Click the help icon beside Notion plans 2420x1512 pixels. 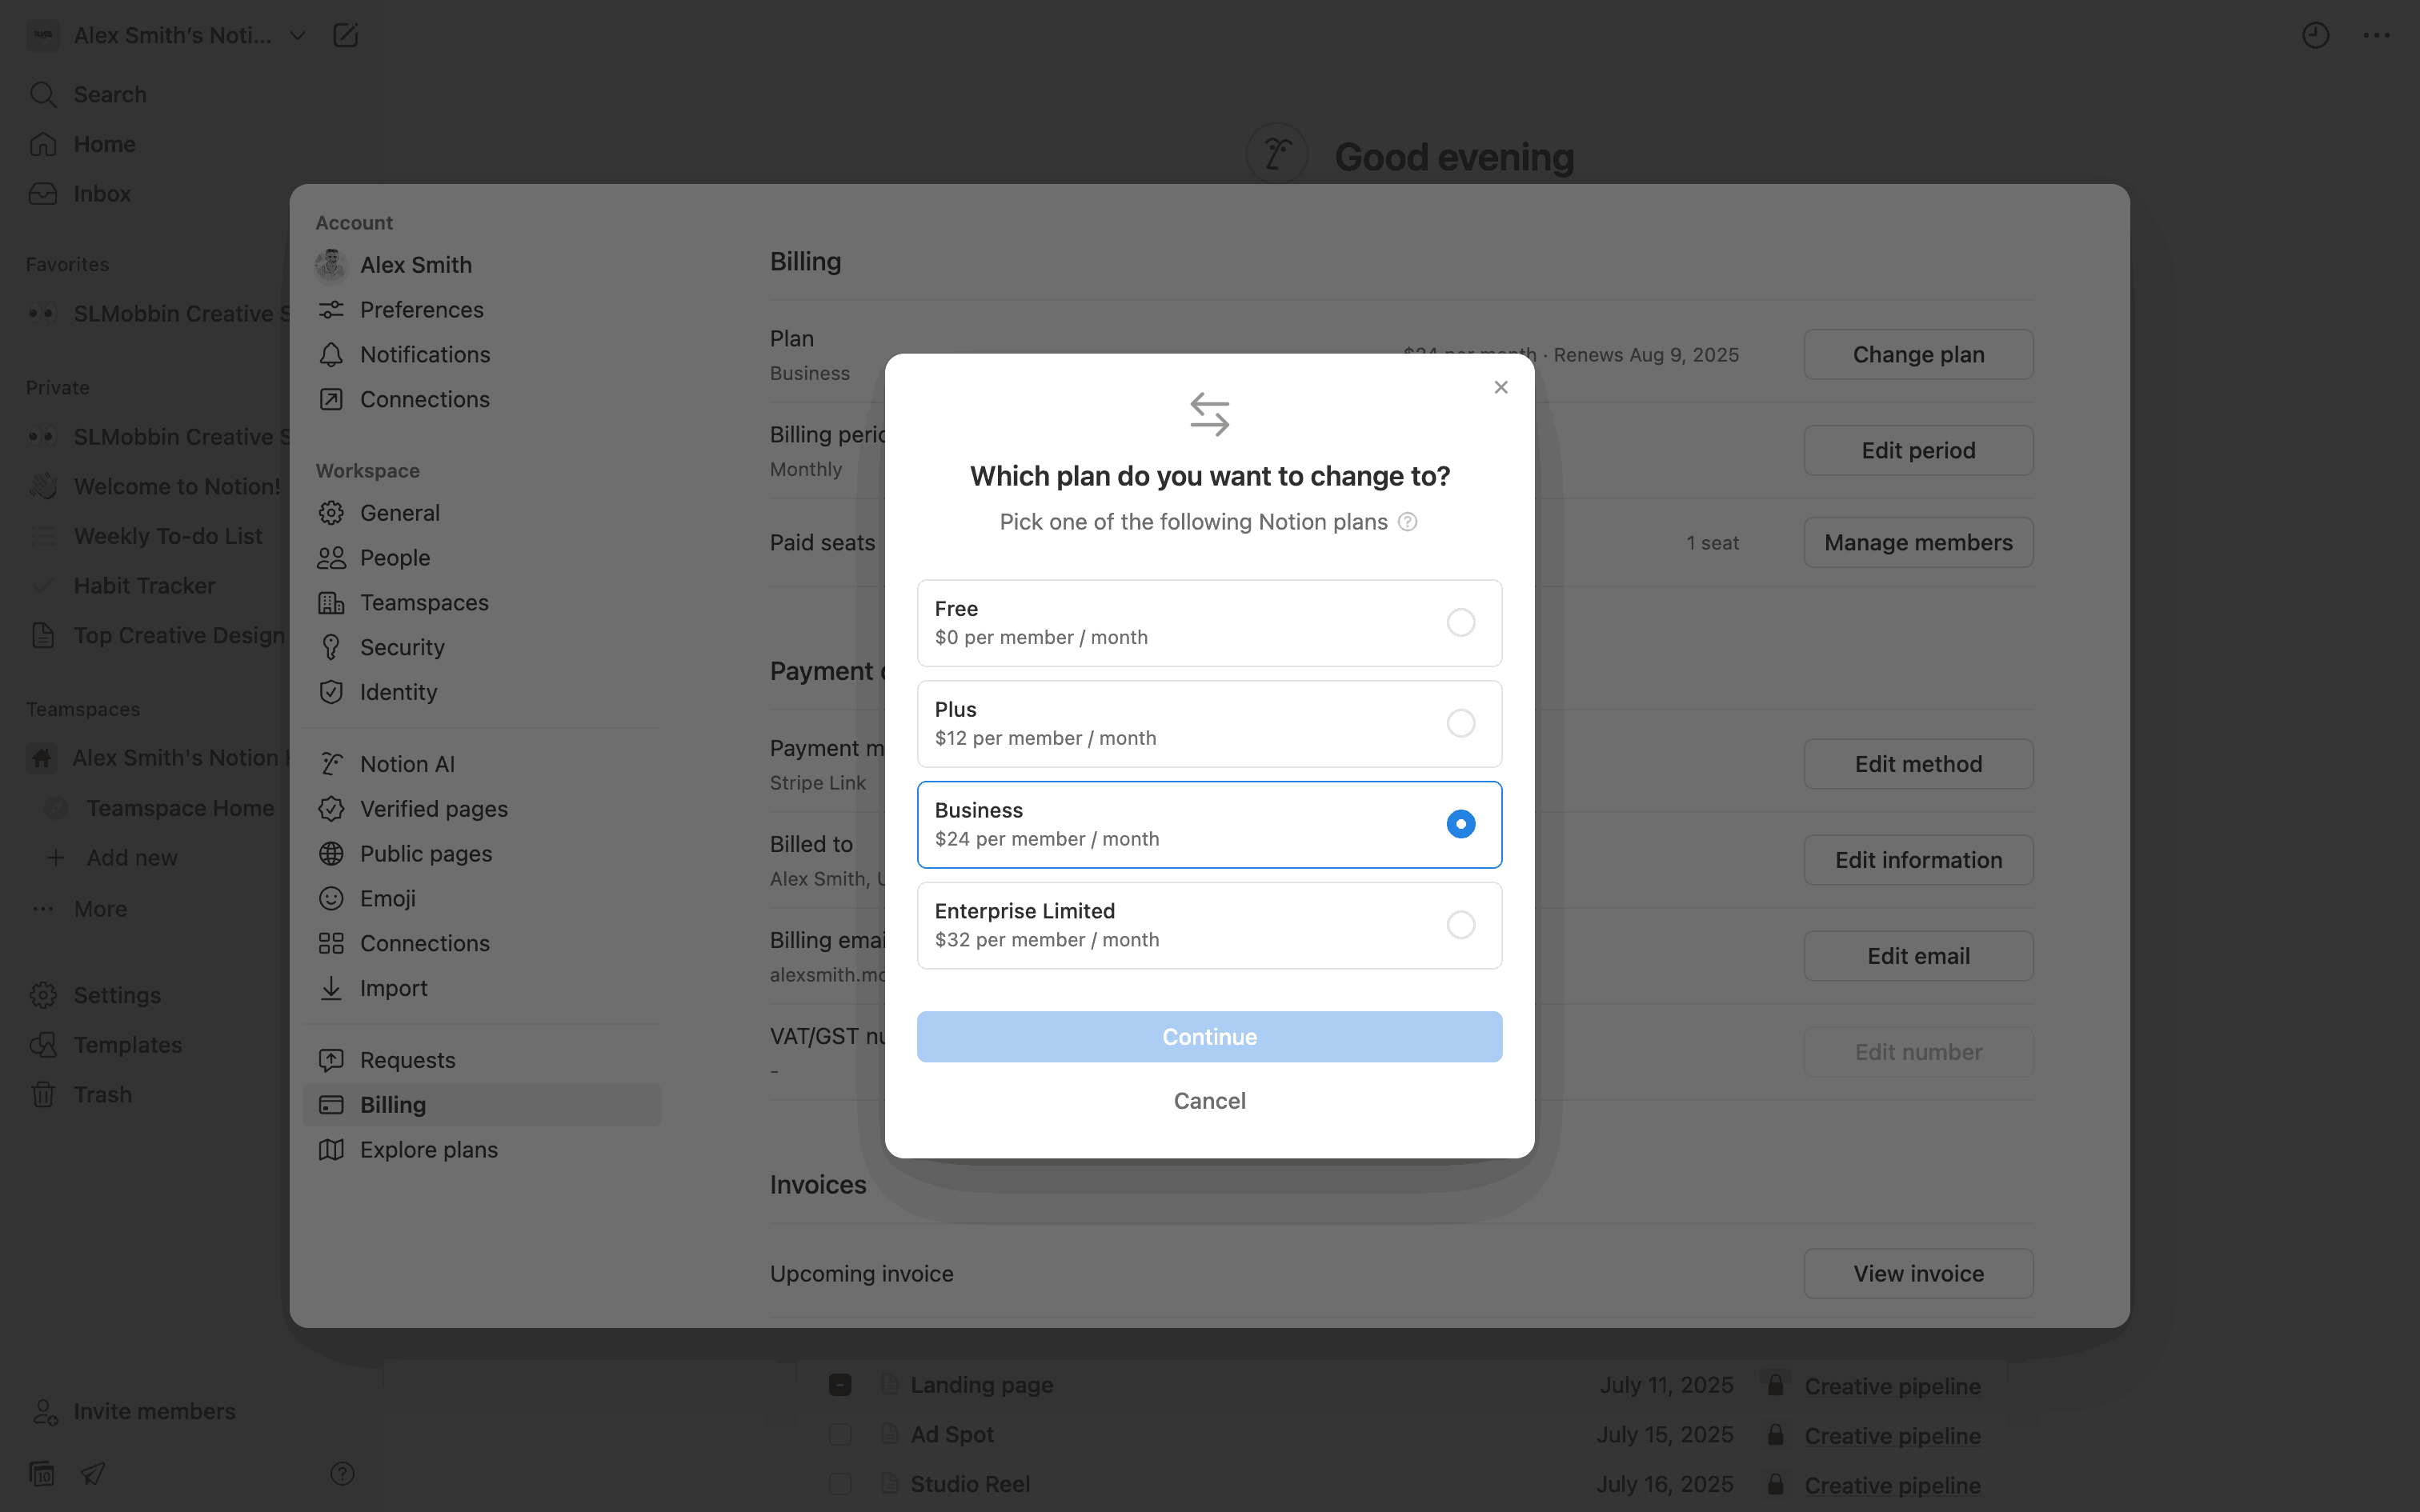coord(1407,522)
